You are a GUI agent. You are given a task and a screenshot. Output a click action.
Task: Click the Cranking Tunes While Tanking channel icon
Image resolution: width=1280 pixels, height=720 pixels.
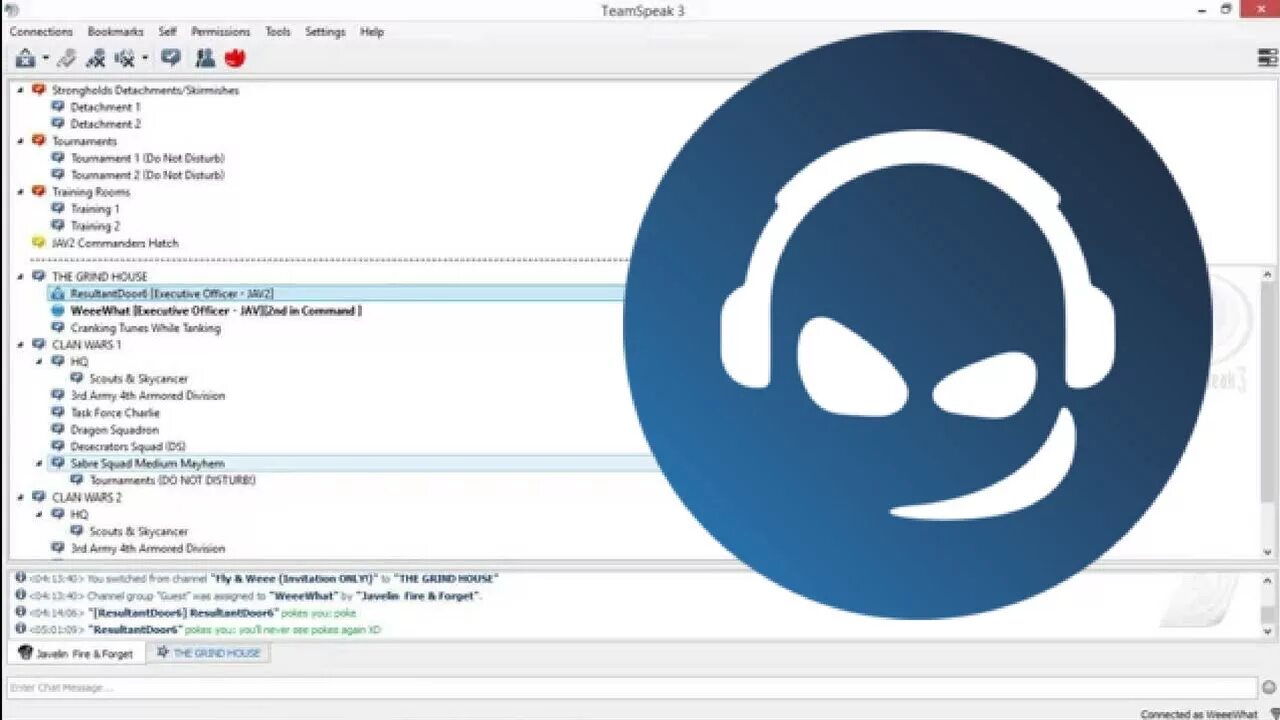click(58, 328)
